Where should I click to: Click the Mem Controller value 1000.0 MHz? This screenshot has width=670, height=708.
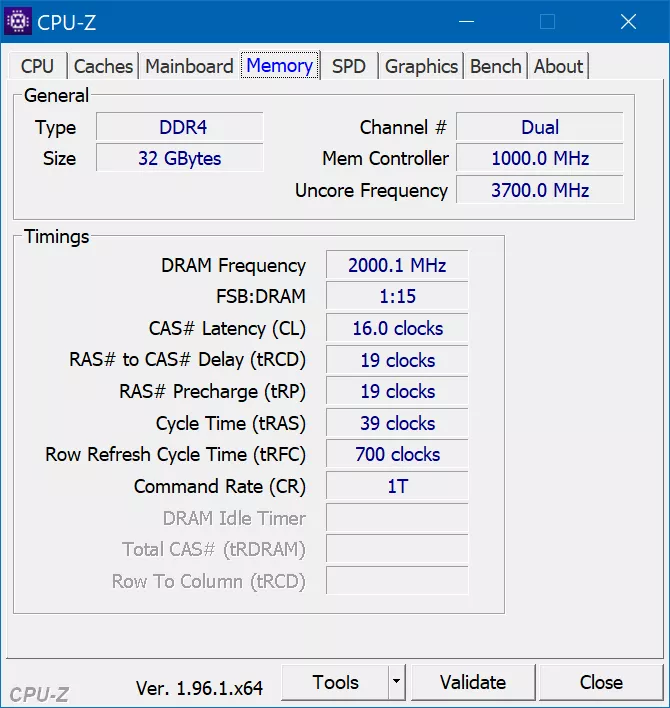coord(540,158)
